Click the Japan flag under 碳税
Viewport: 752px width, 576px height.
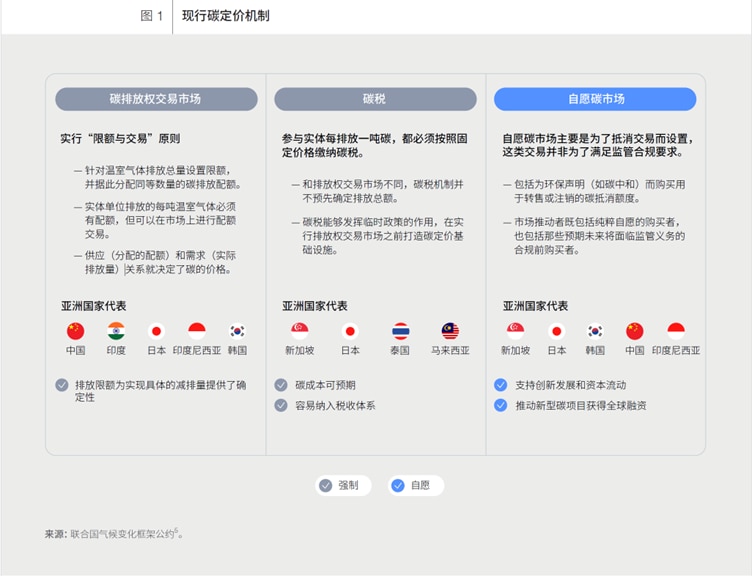coord(350,331)
